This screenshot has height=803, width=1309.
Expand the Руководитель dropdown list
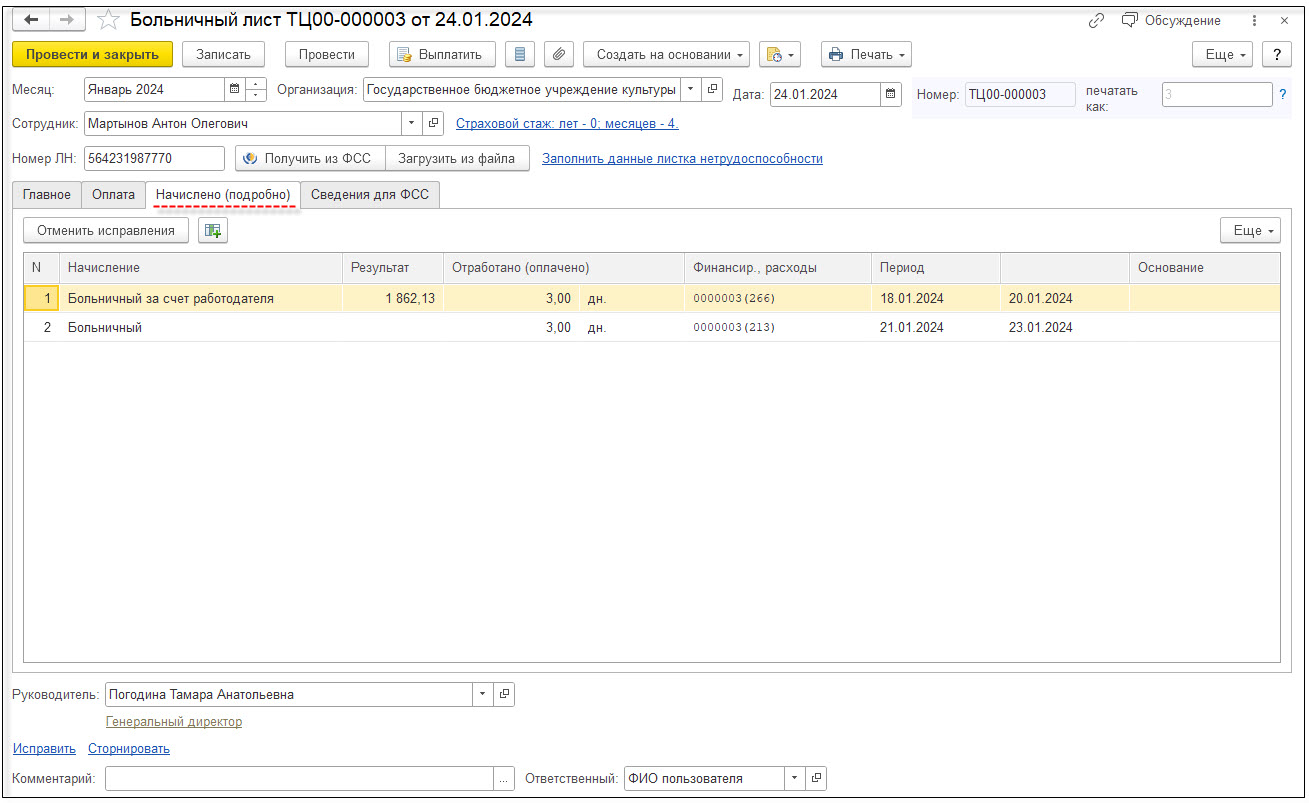click(x=482, y=694)
